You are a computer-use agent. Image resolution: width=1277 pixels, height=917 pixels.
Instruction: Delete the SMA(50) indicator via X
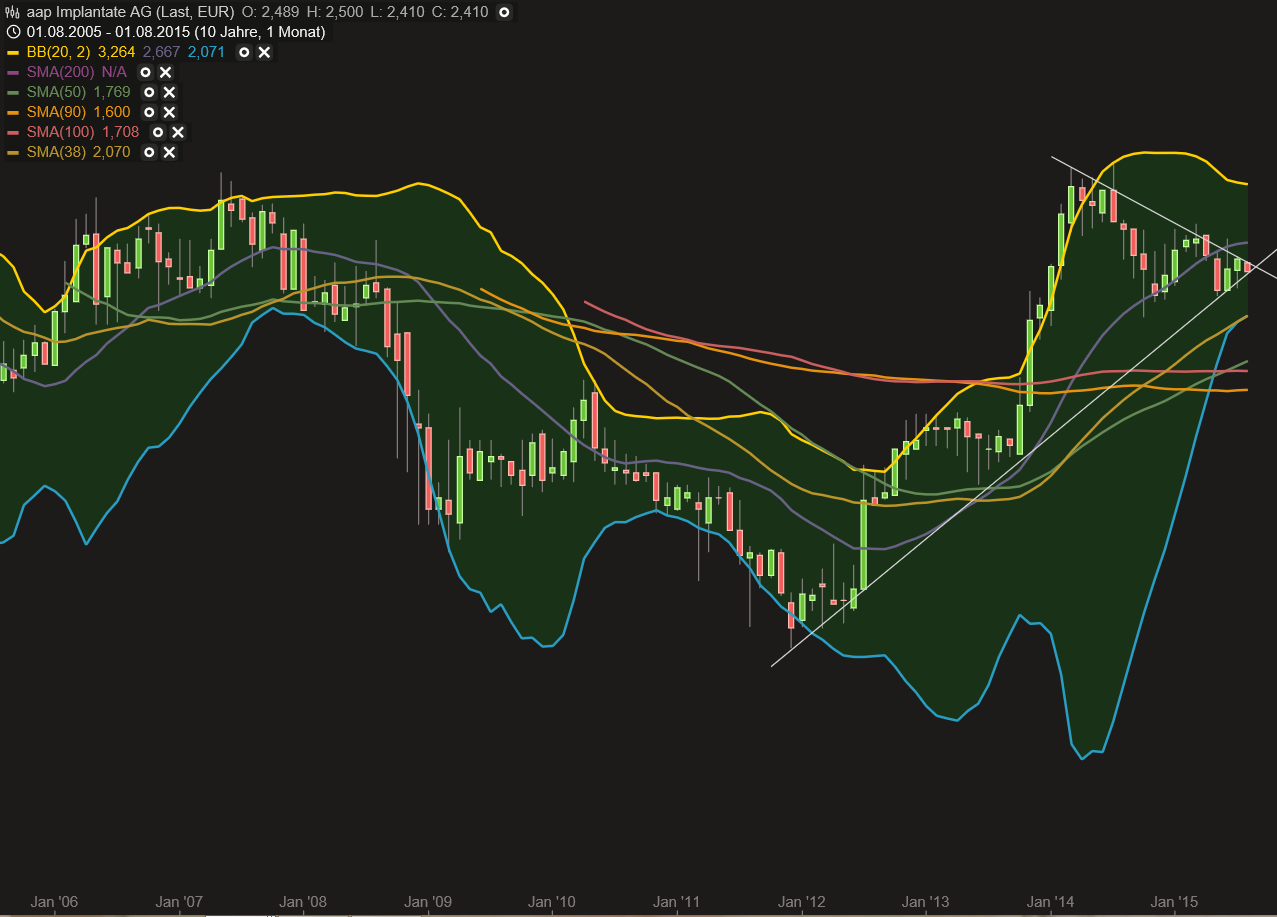(170, 92)
